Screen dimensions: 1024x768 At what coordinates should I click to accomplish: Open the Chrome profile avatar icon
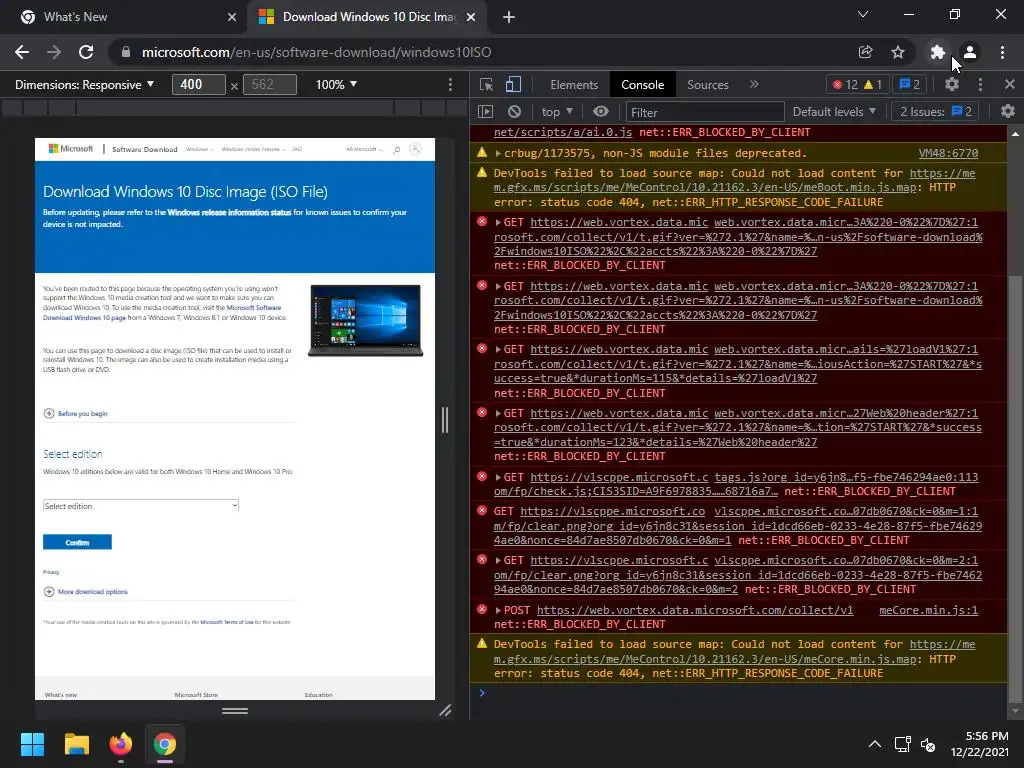970,52
